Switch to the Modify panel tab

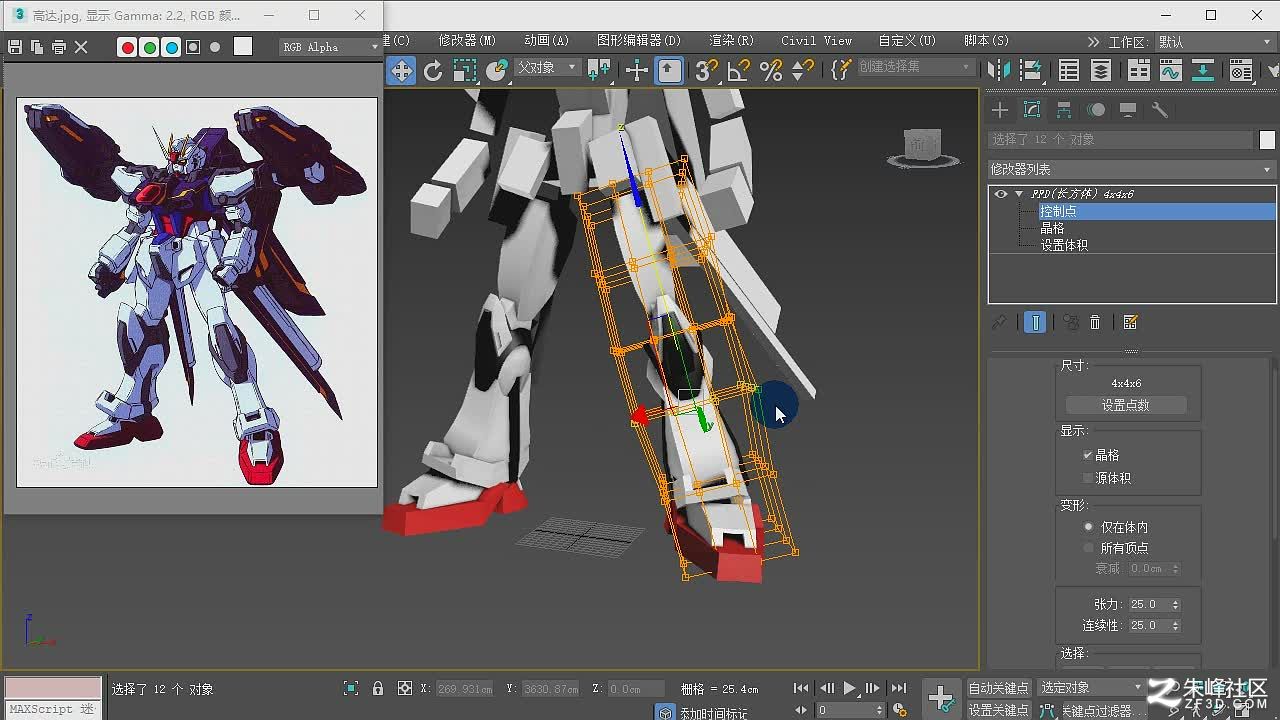1032,110
